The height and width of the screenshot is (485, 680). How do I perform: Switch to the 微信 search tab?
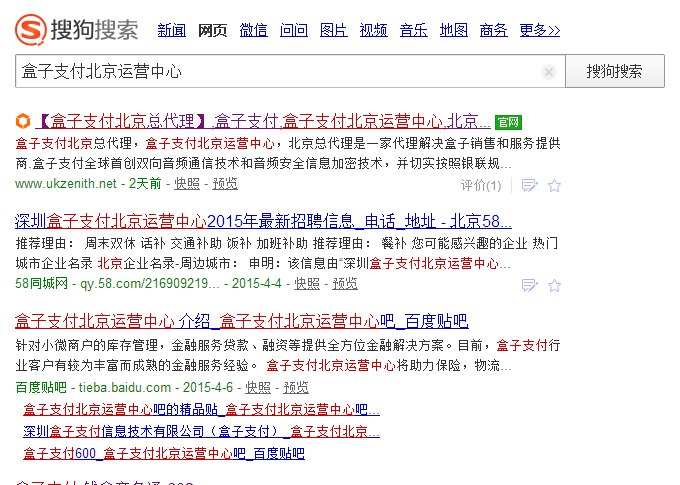click(x=253, y=30)
